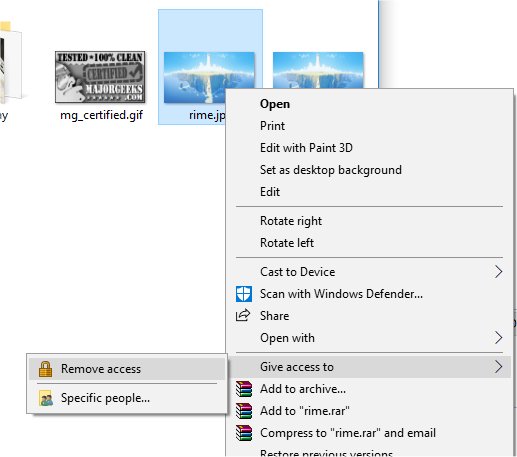
Task: Expand the Cast to Device submenu arrow
Action: click(498, 272)
